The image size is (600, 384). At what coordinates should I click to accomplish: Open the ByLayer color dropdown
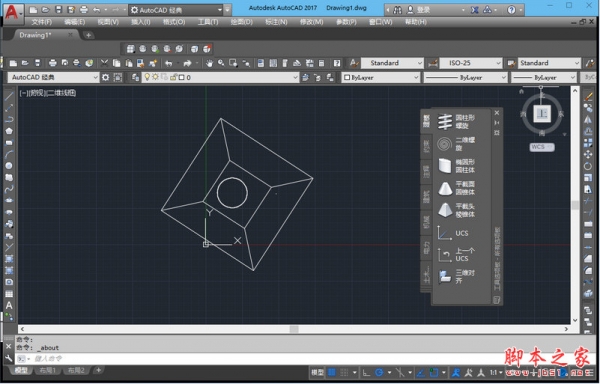point(381,78)
